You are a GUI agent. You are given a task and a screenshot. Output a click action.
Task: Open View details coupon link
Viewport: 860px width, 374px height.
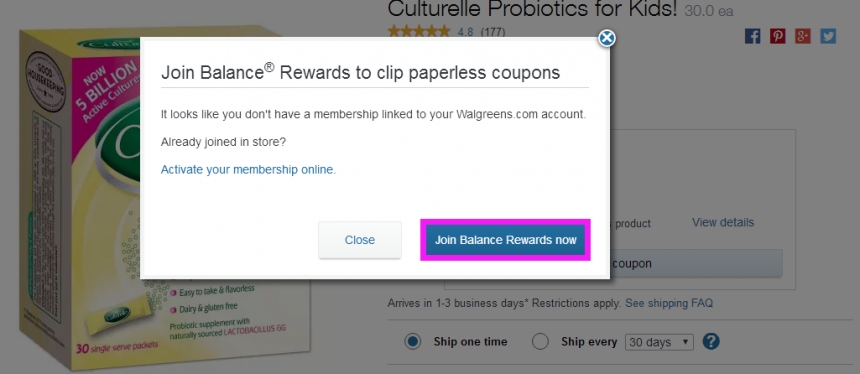pyautogui.click(x=723, y=222)
